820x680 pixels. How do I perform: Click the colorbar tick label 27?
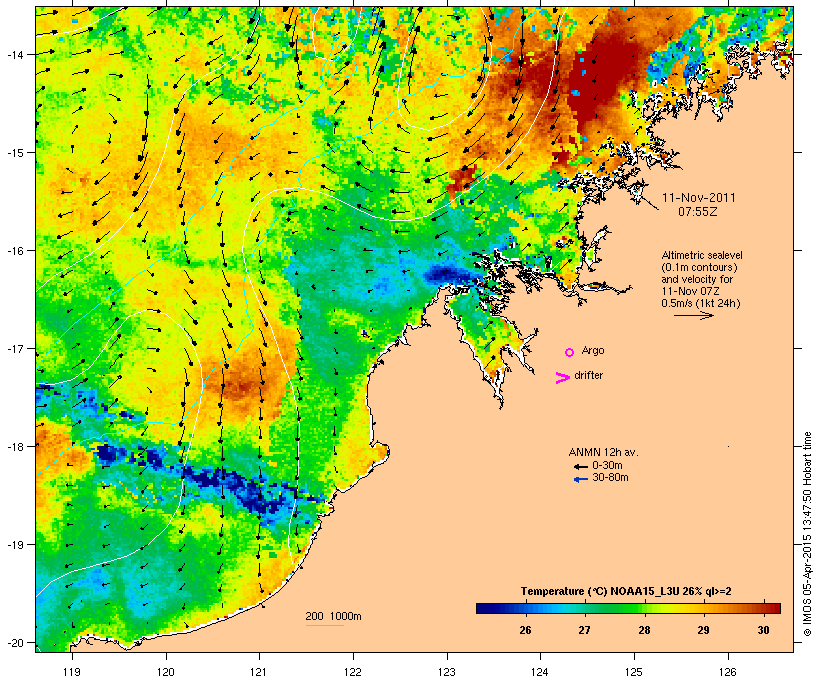click(x=585, y=630)
